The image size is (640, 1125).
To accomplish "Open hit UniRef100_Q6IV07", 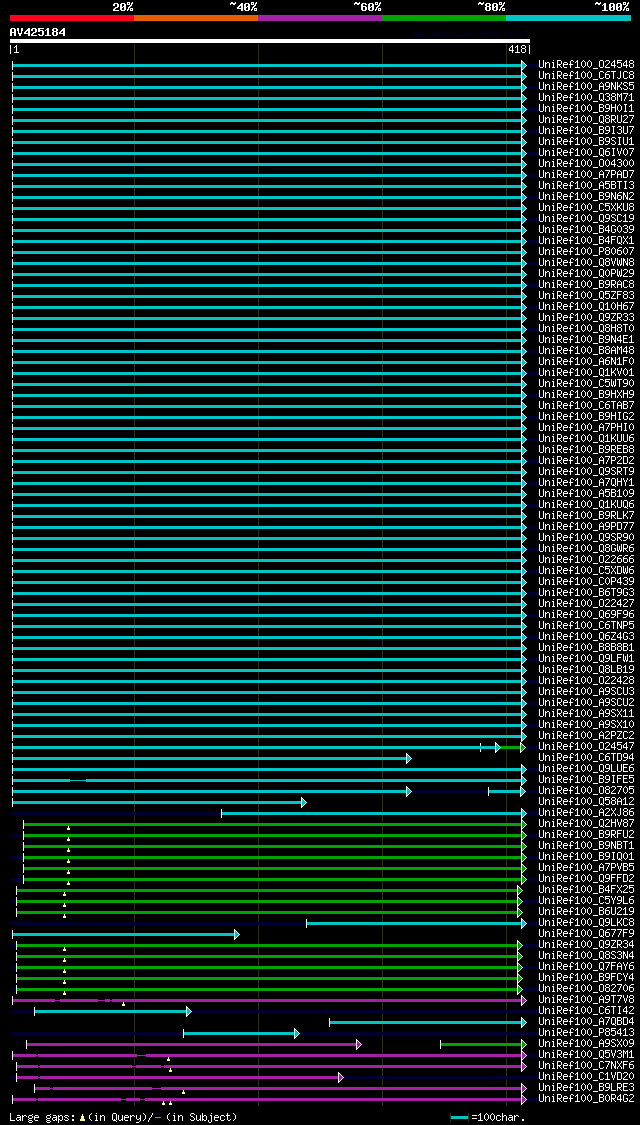I will (x=586, y=152).
